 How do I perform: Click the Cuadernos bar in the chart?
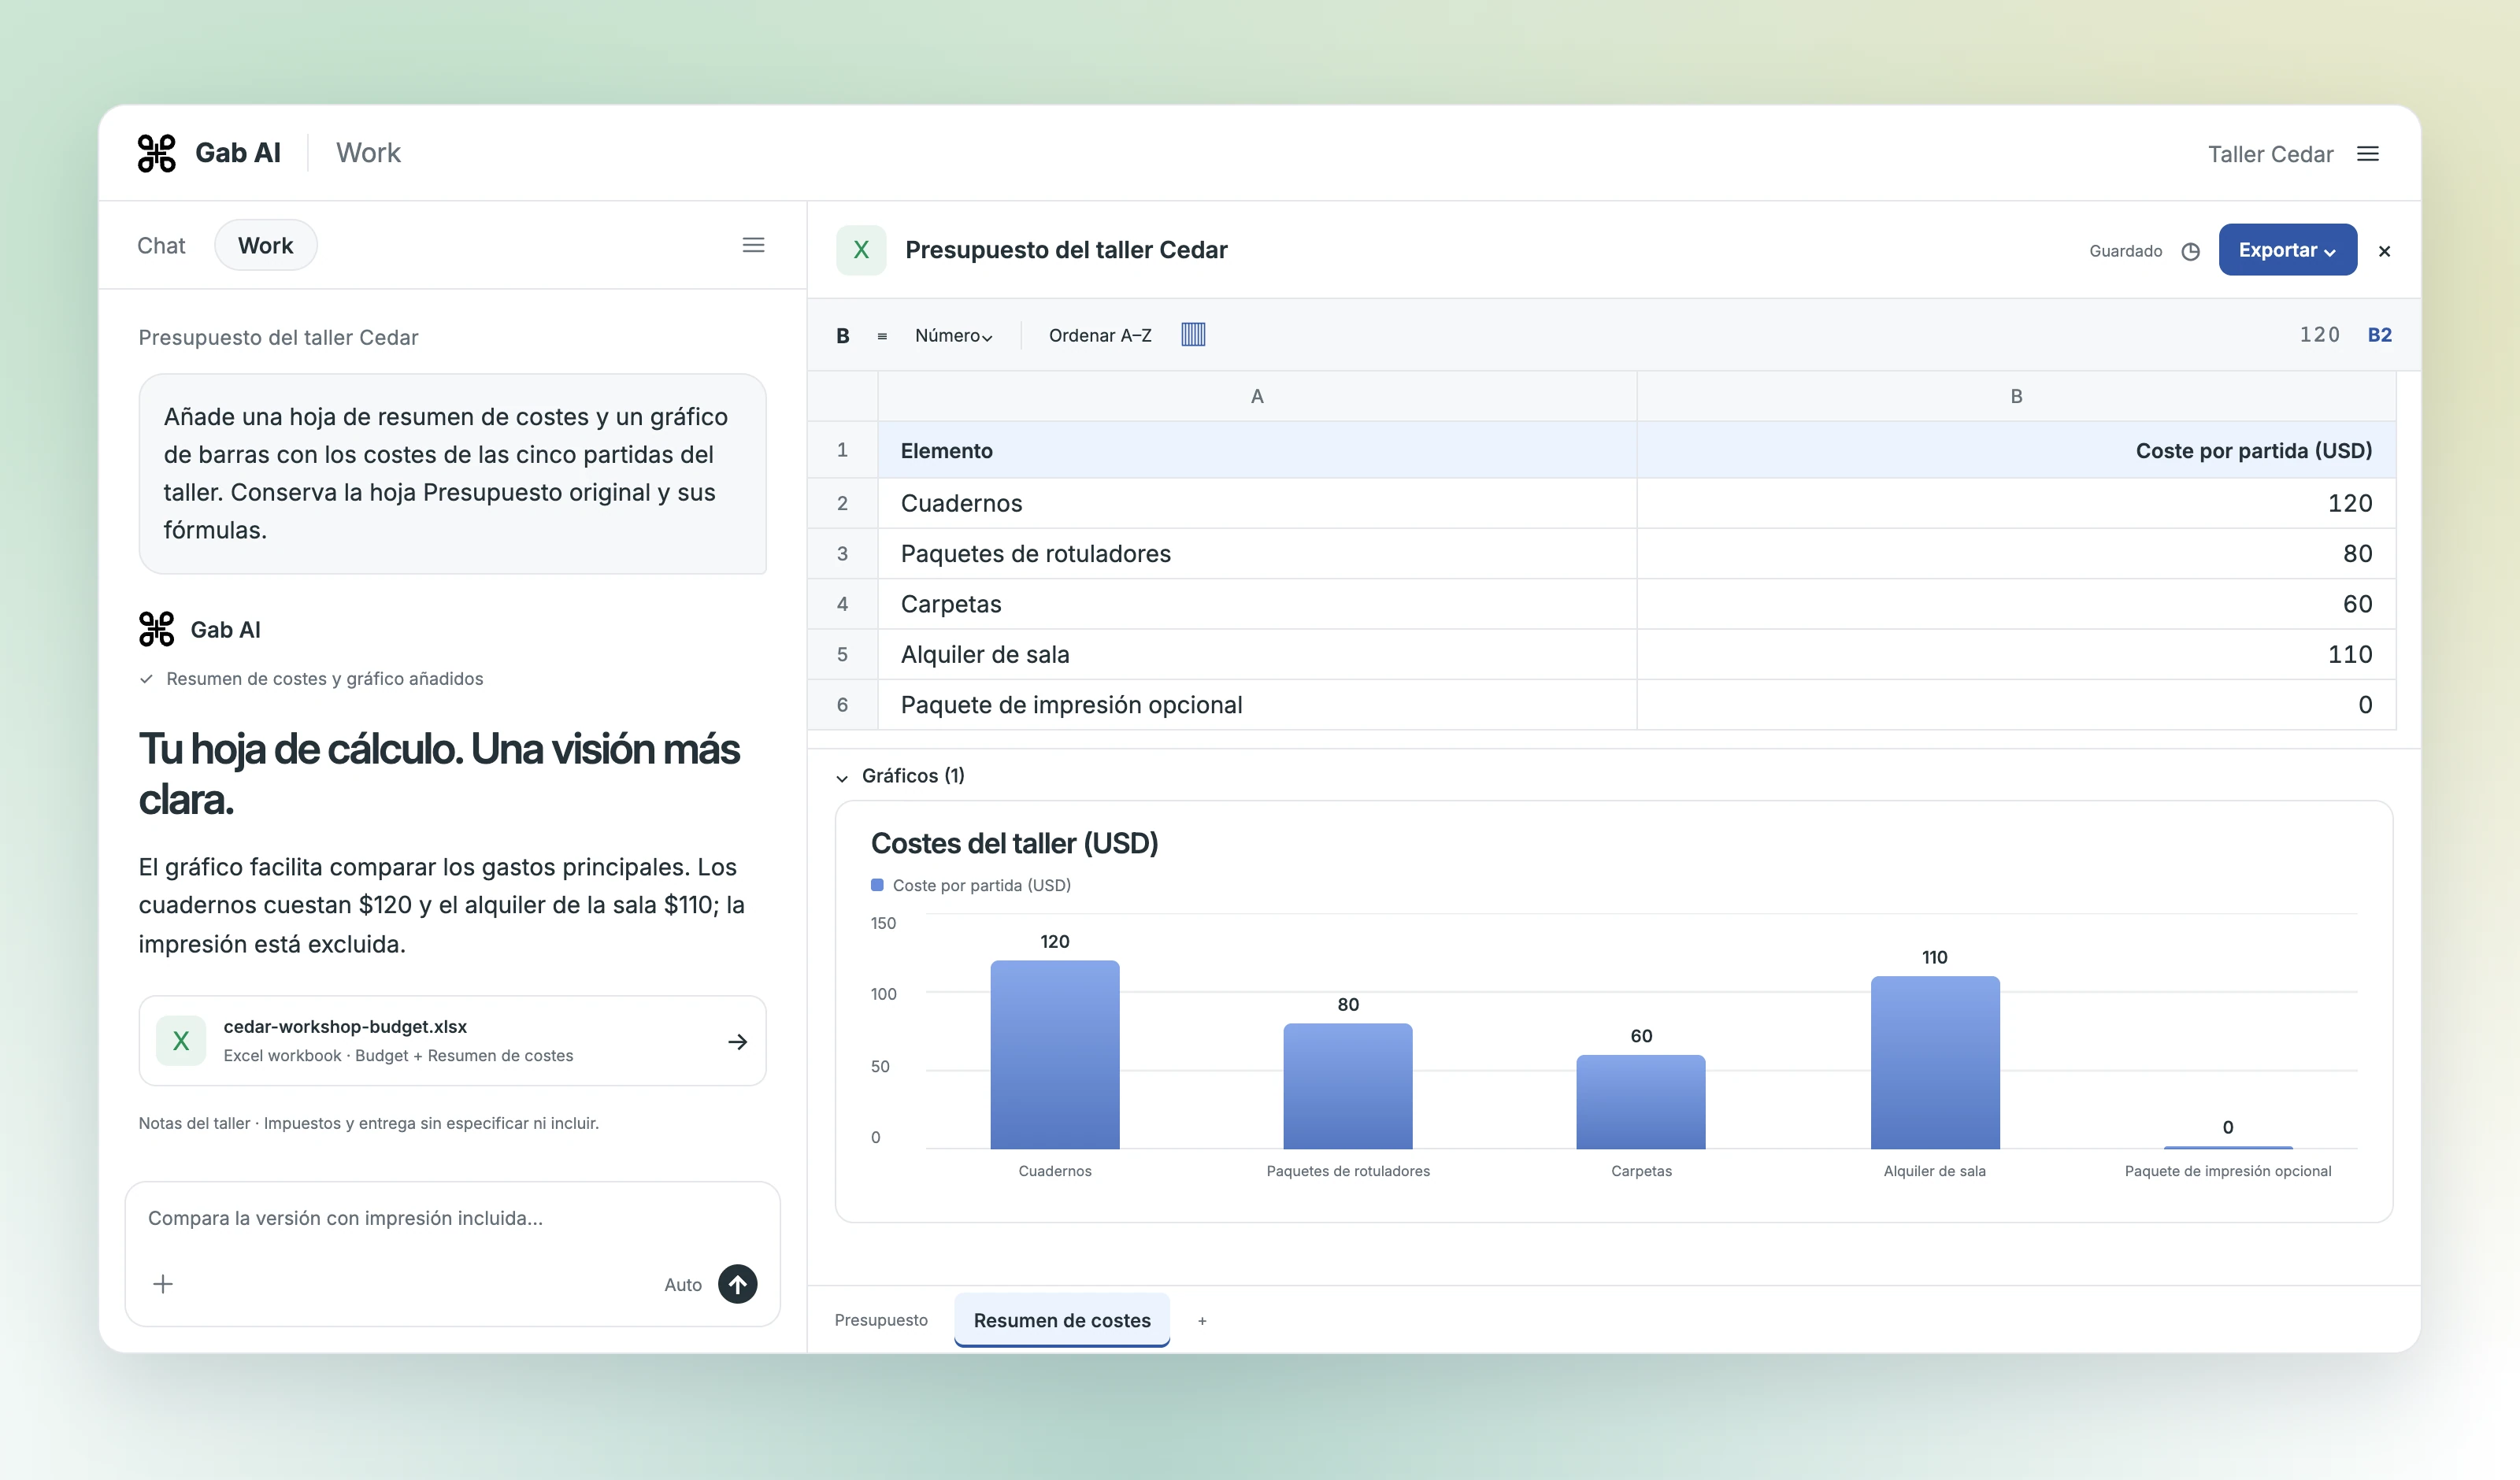1055,1054
